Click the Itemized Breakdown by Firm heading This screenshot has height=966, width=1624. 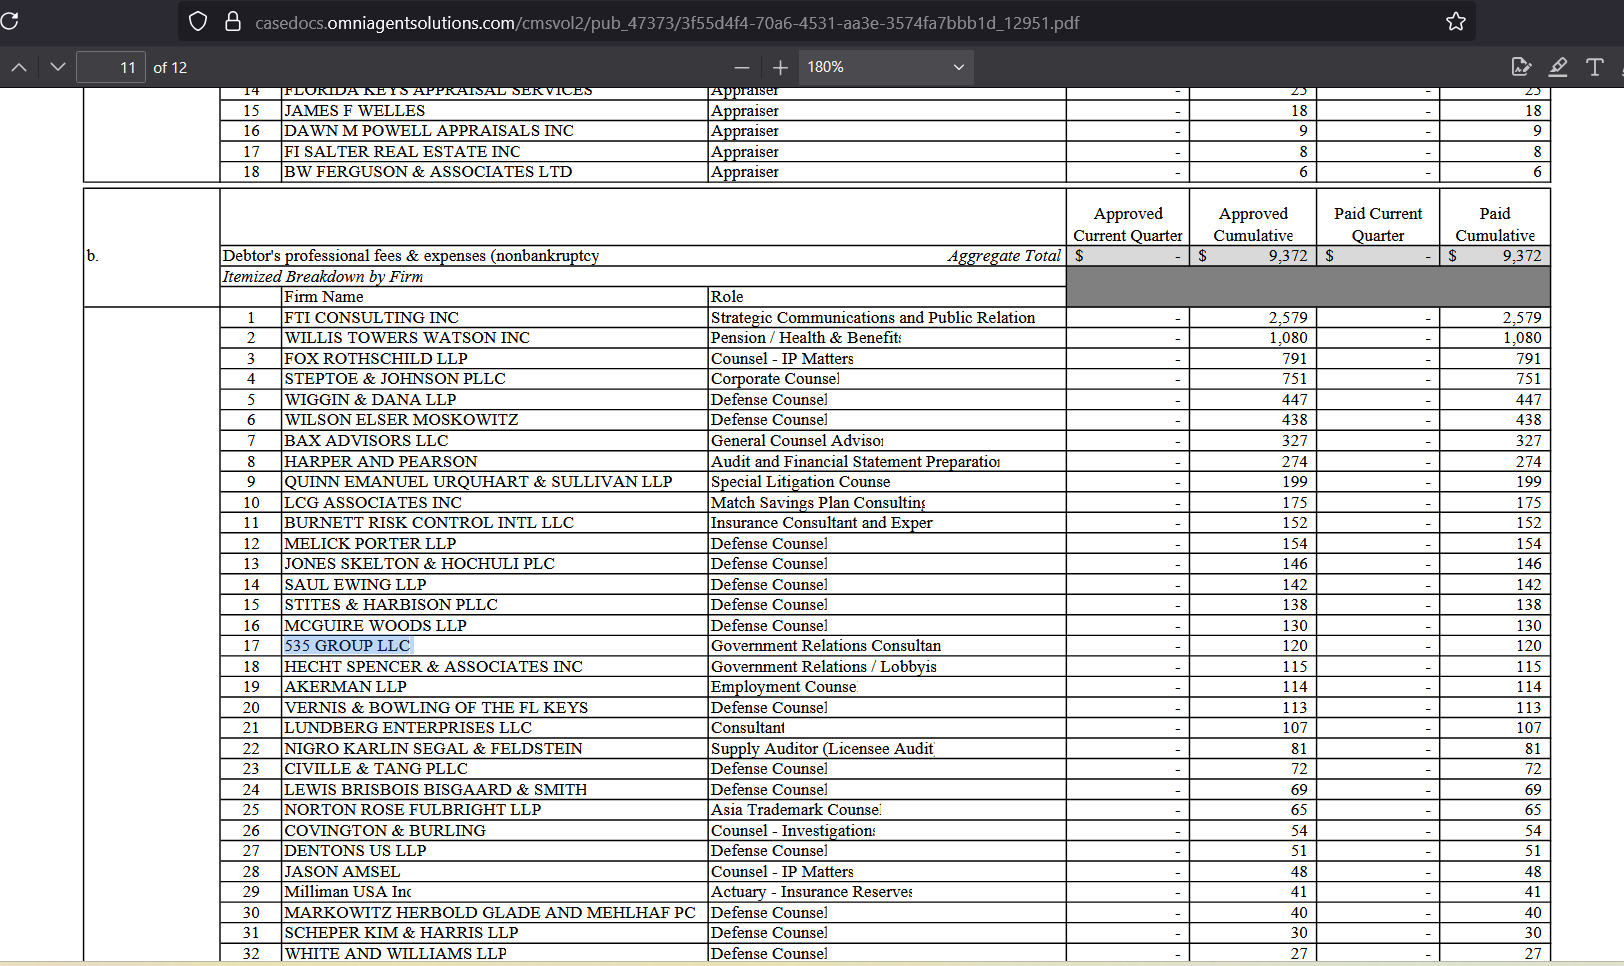322,277
